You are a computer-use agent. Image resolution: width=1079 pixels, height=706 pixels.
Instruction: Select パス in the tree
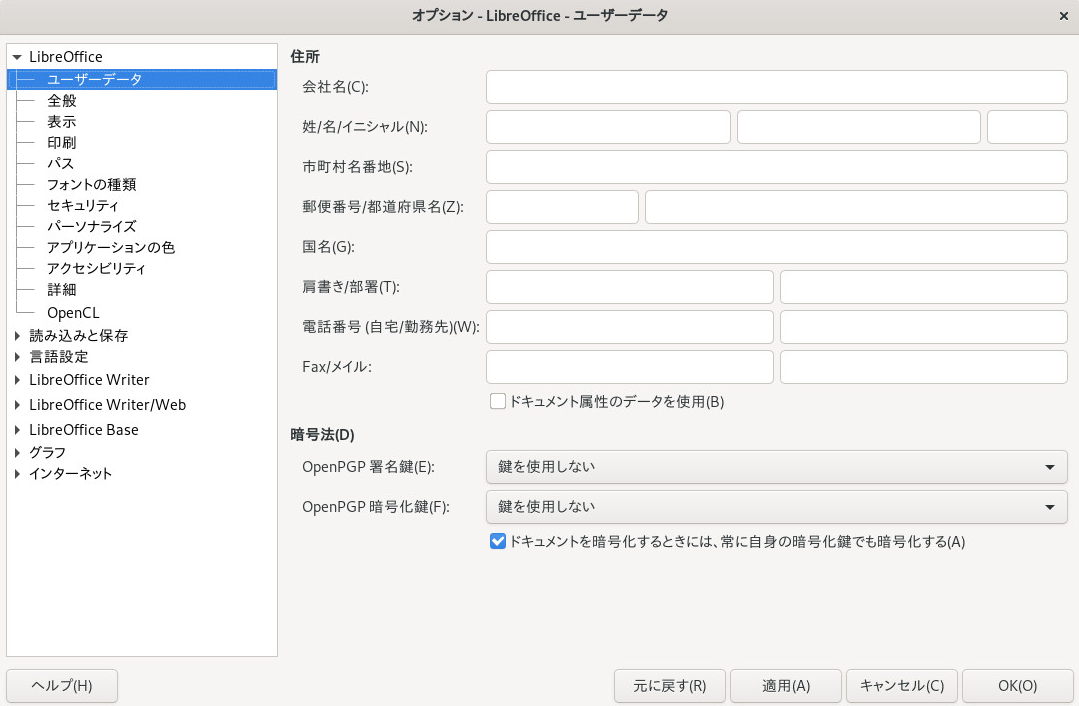click(x=60, y=163)
